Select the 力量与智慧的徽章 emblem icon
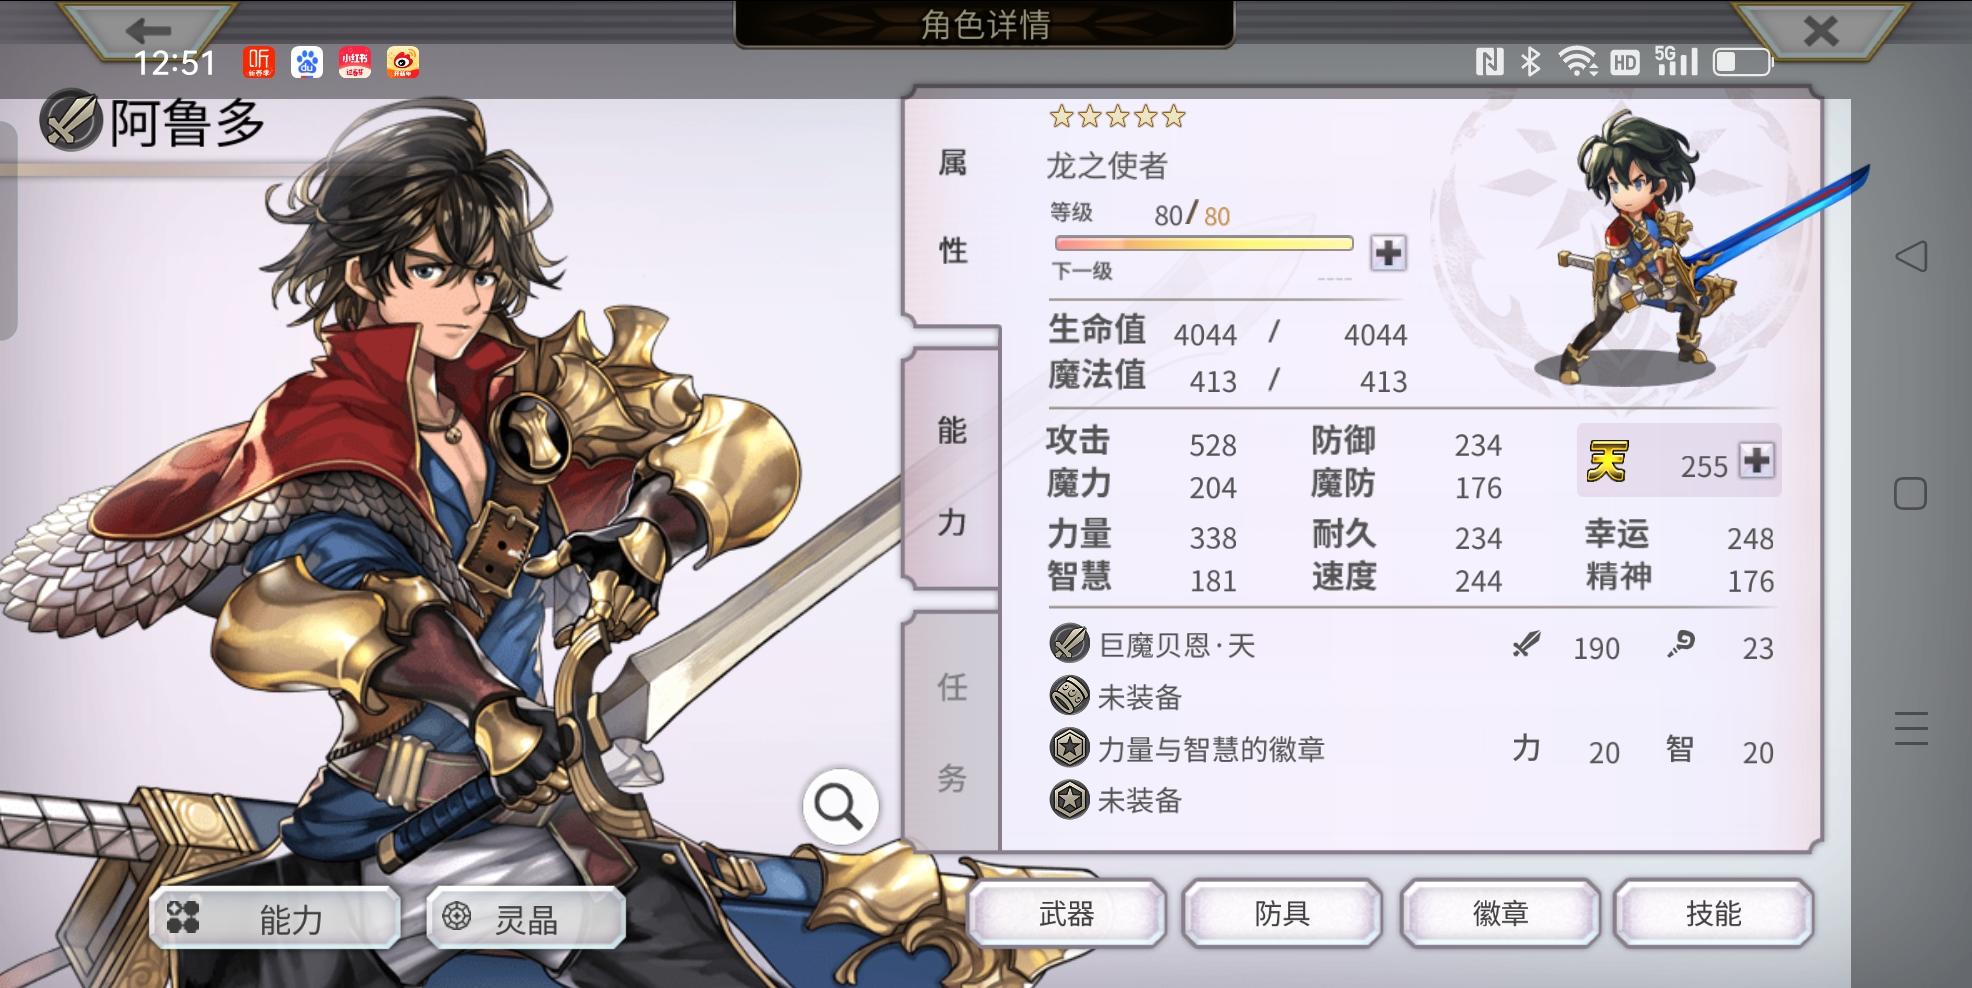1972x988 pixels. (x=1069, y=747)
